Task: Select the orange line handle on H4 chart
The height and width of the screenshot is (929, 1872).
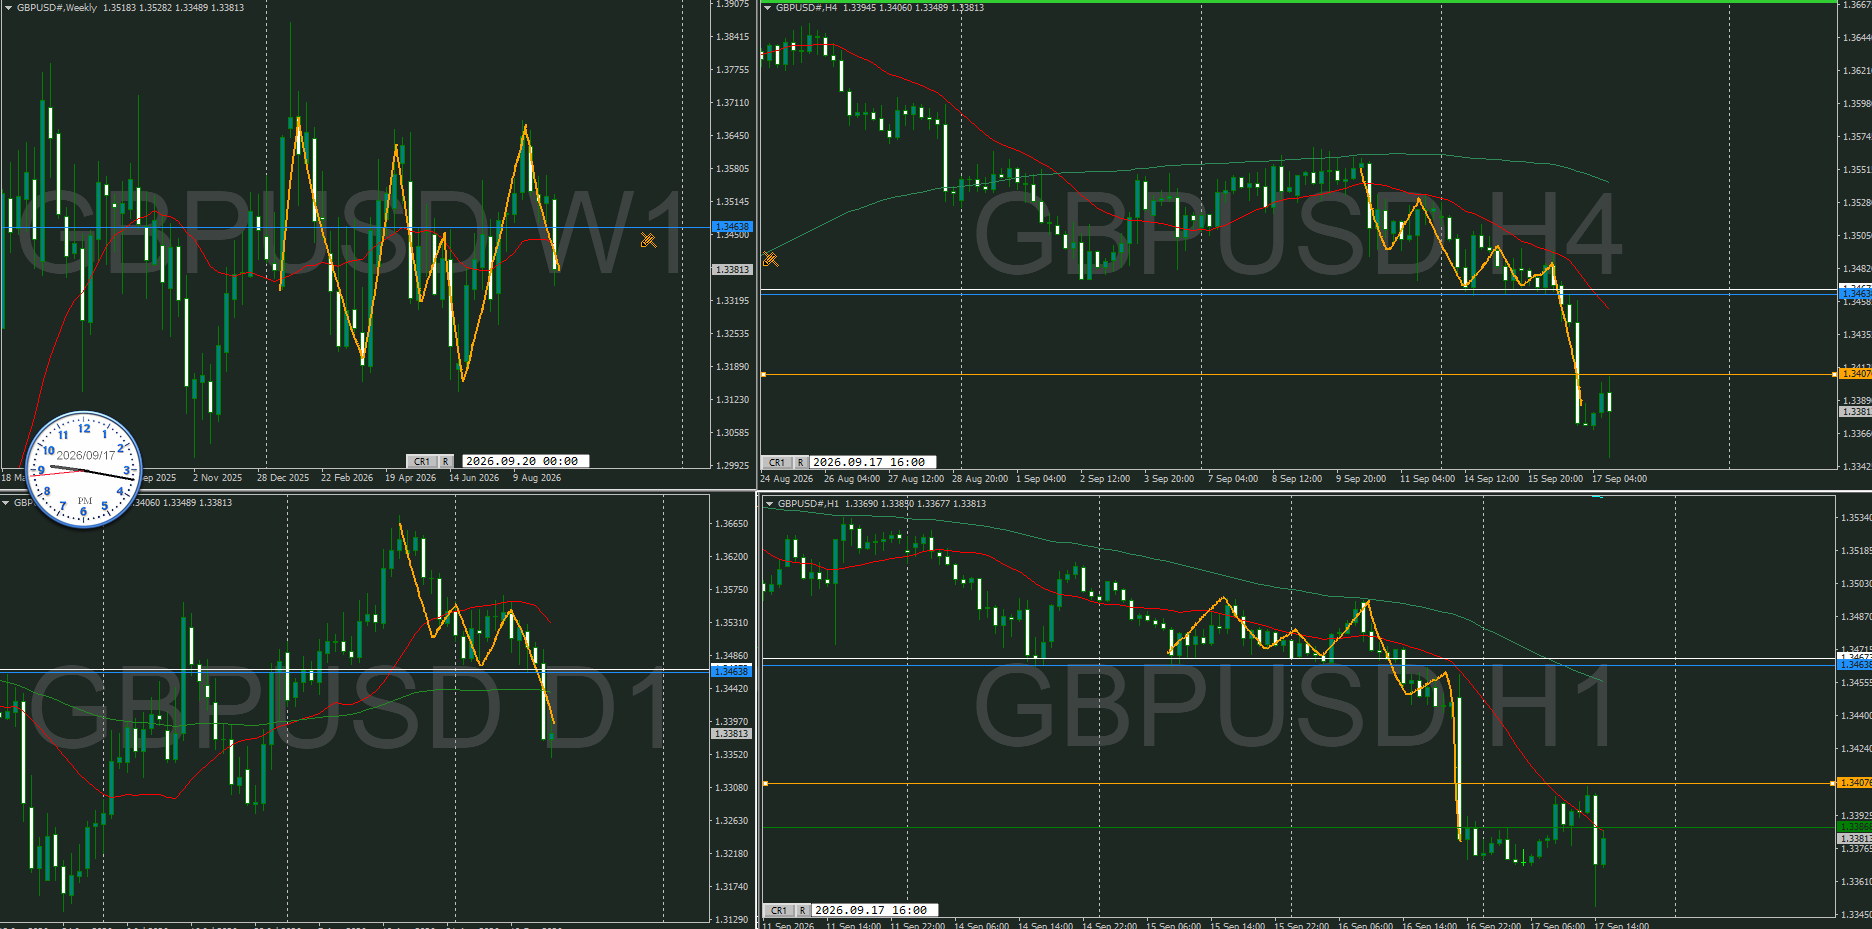Action: pos(764,374)
